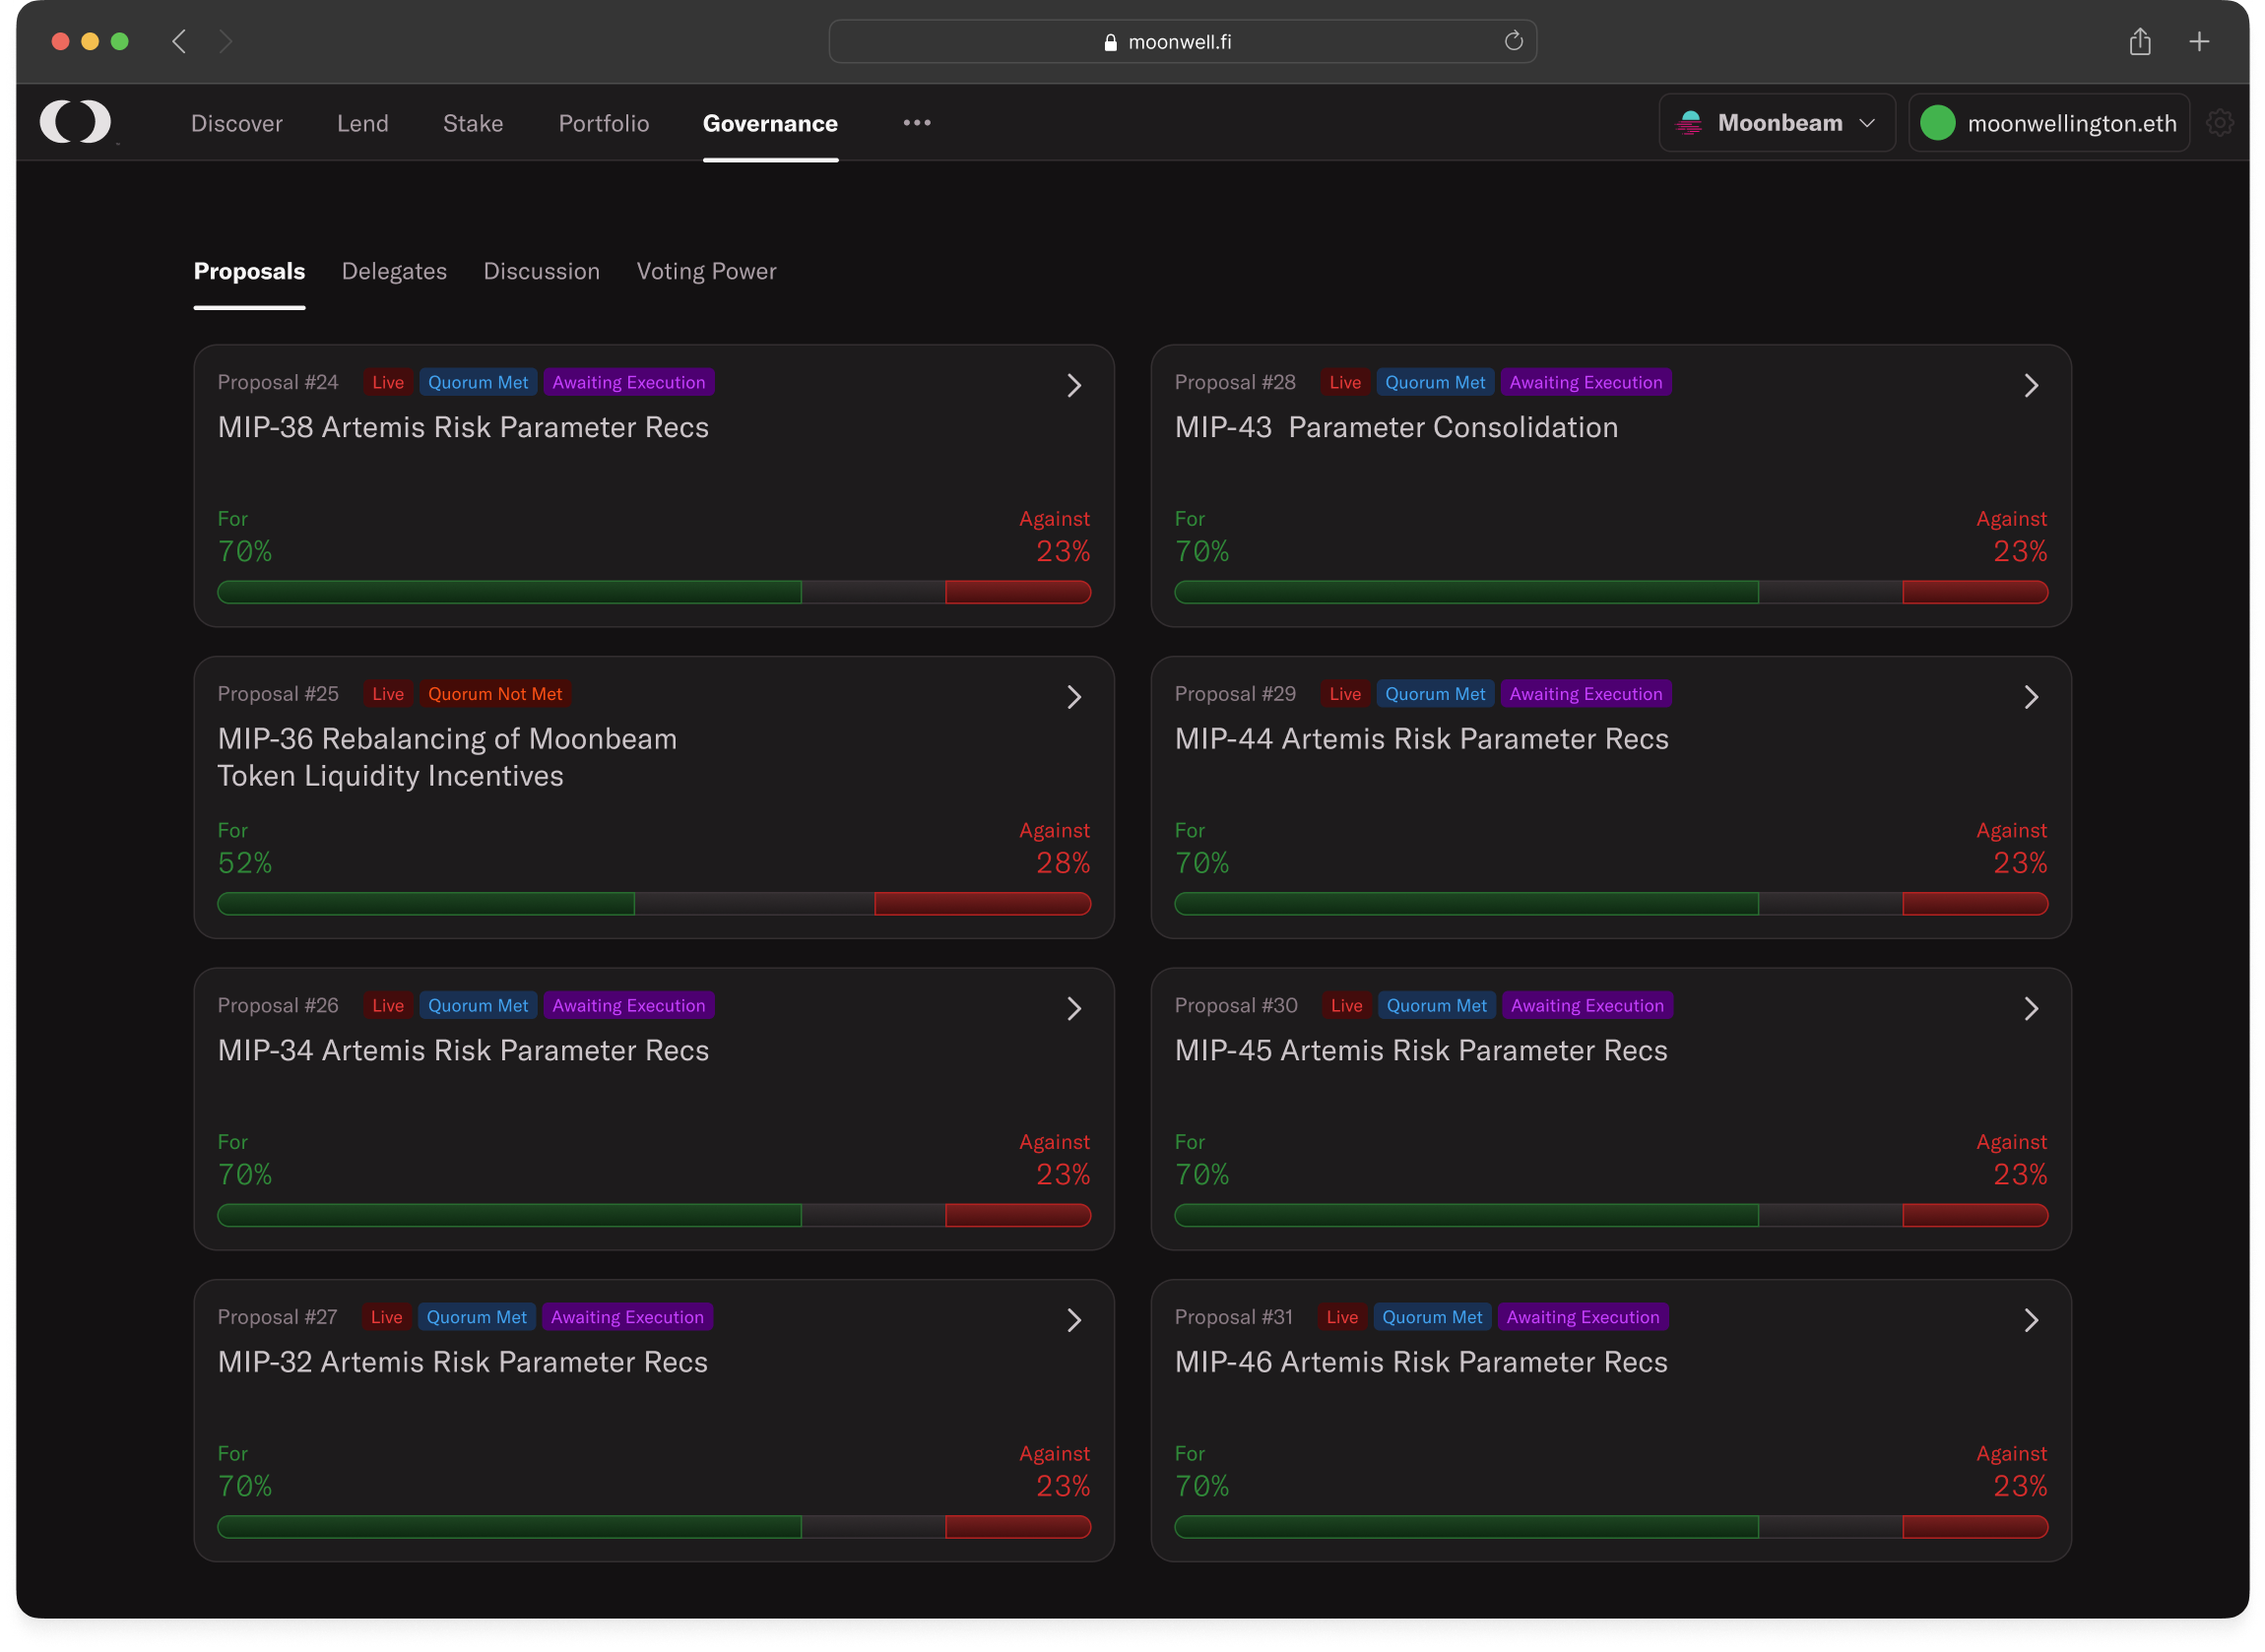Image resolution: width=2265 pixels, height=1652 pixels.
Task: Click the Proposal #25 vote progress bar
Action: pyautogui.click(x=653, y=904)
